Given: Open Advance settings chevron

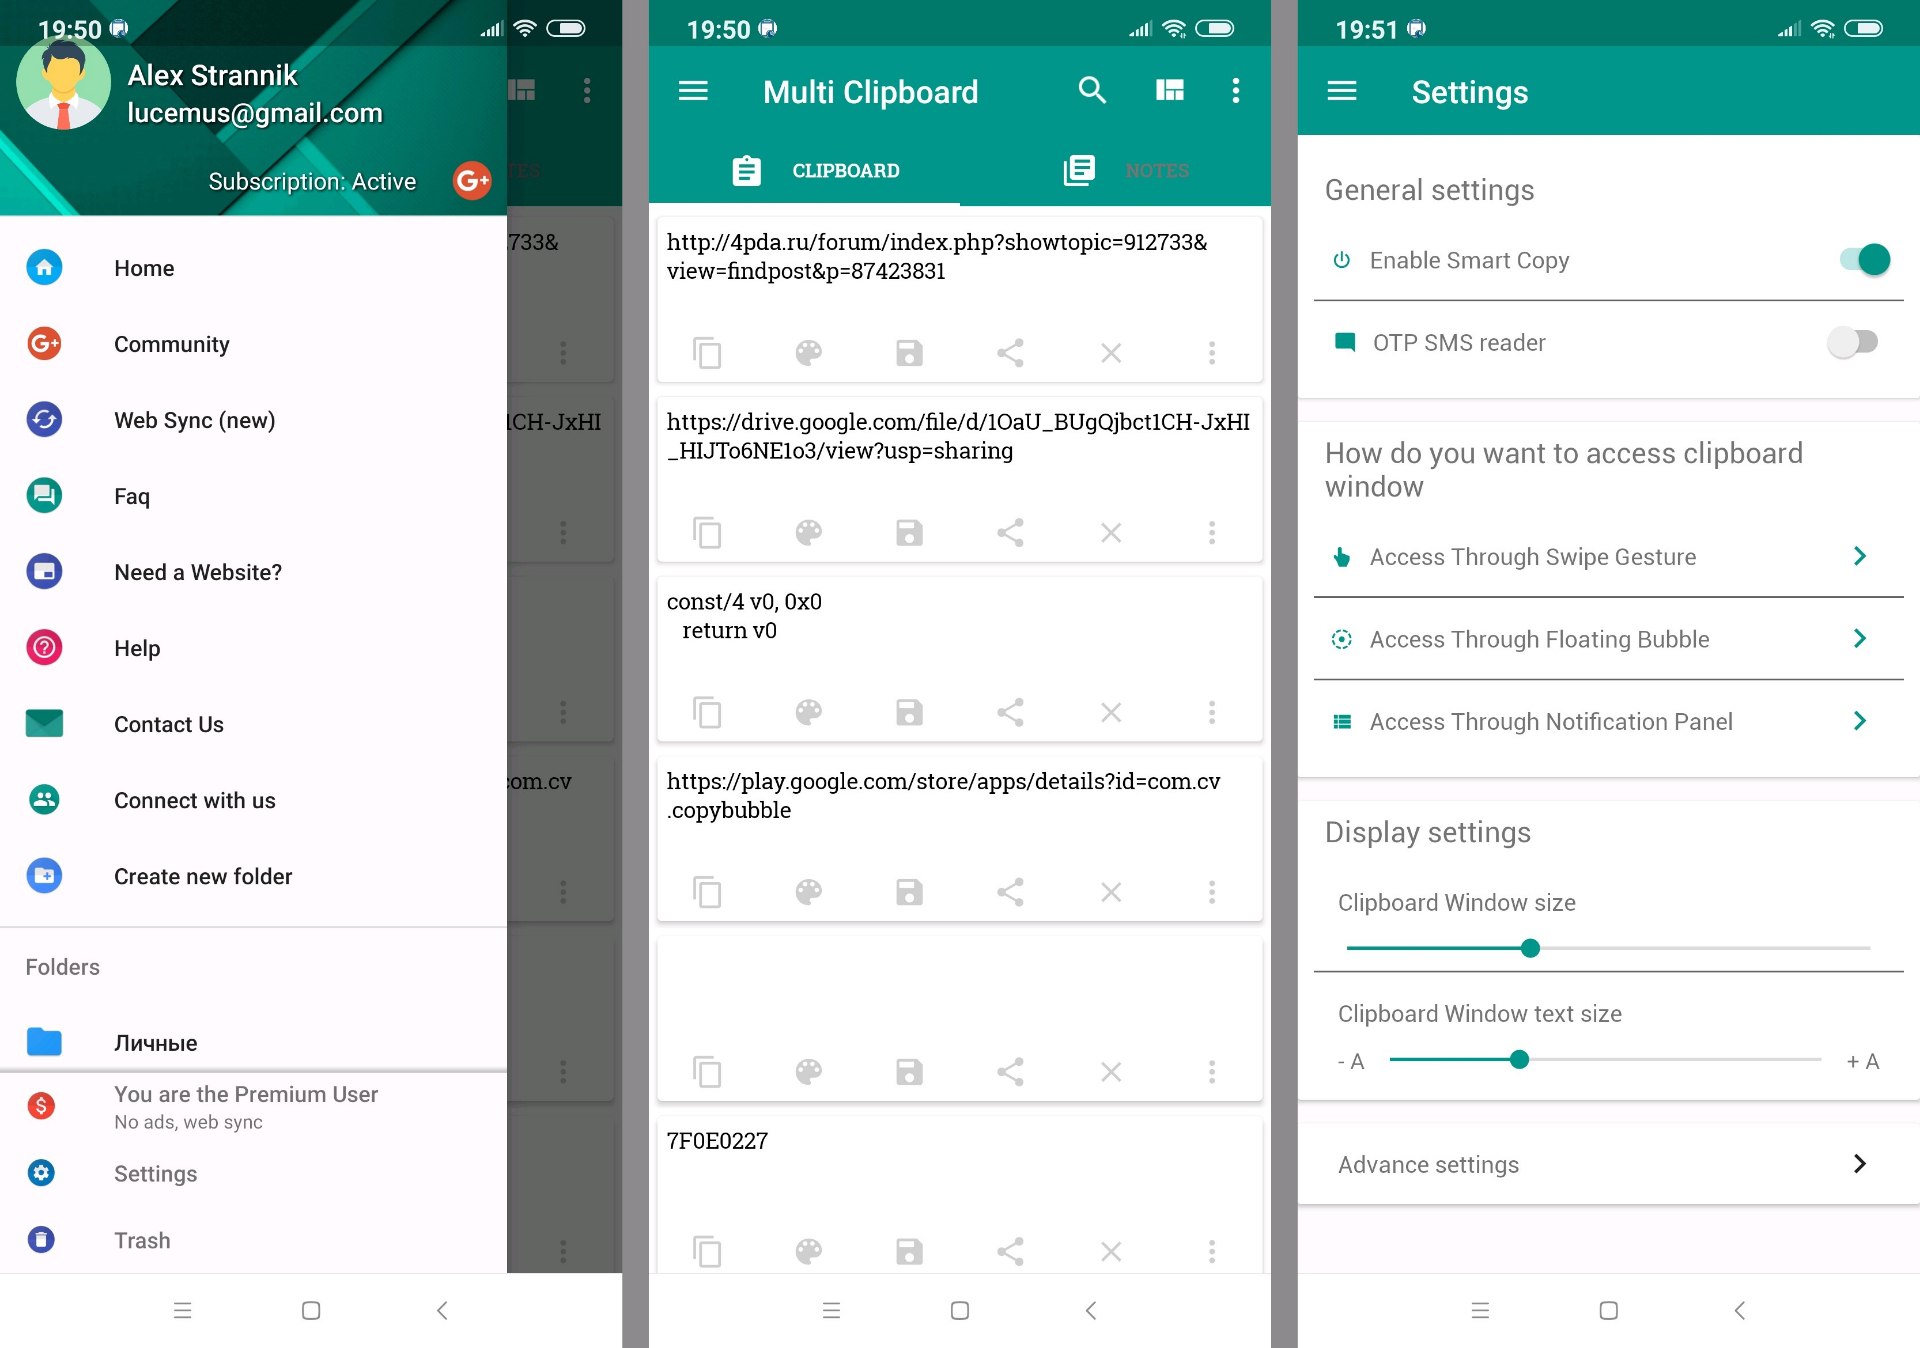Looking at the screenshot, I should click(1859, 1164).
